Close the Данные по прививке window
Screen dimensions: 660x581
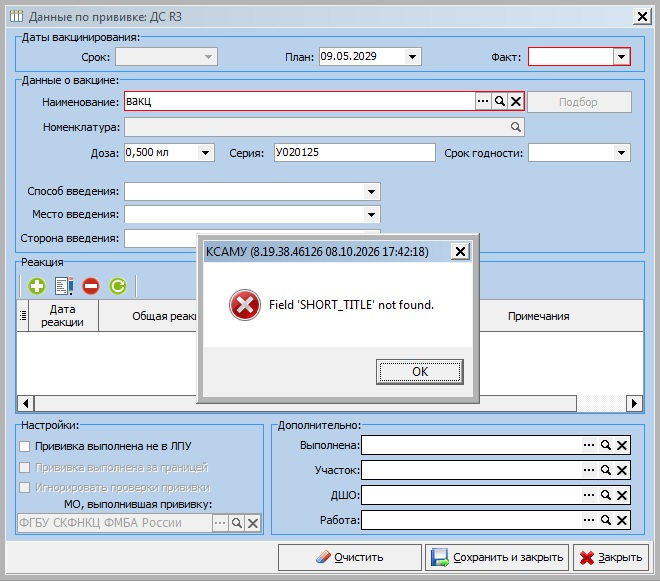click(642, 16)
